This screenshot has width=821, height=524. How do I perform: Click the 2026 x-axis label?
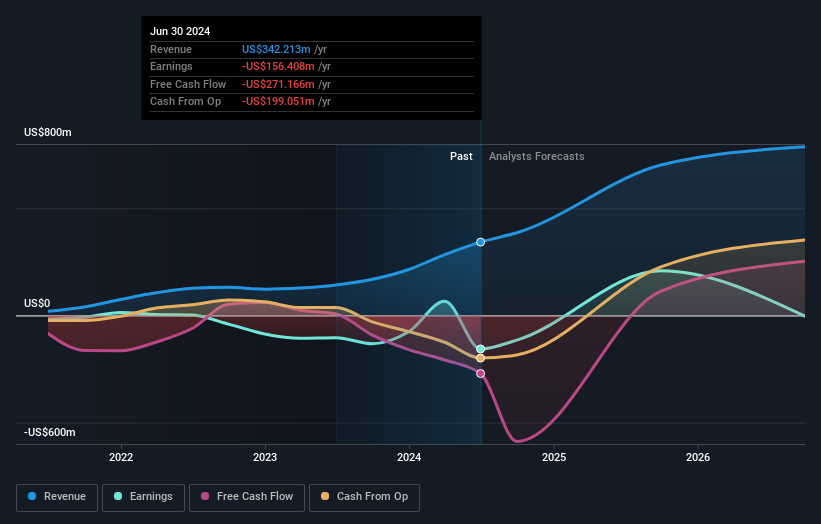pos(698,457)
